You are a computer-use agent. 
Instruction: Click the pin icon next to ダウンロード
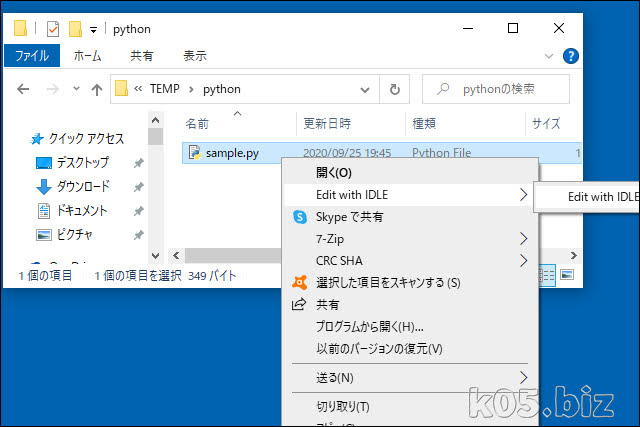tap(139, 187)
